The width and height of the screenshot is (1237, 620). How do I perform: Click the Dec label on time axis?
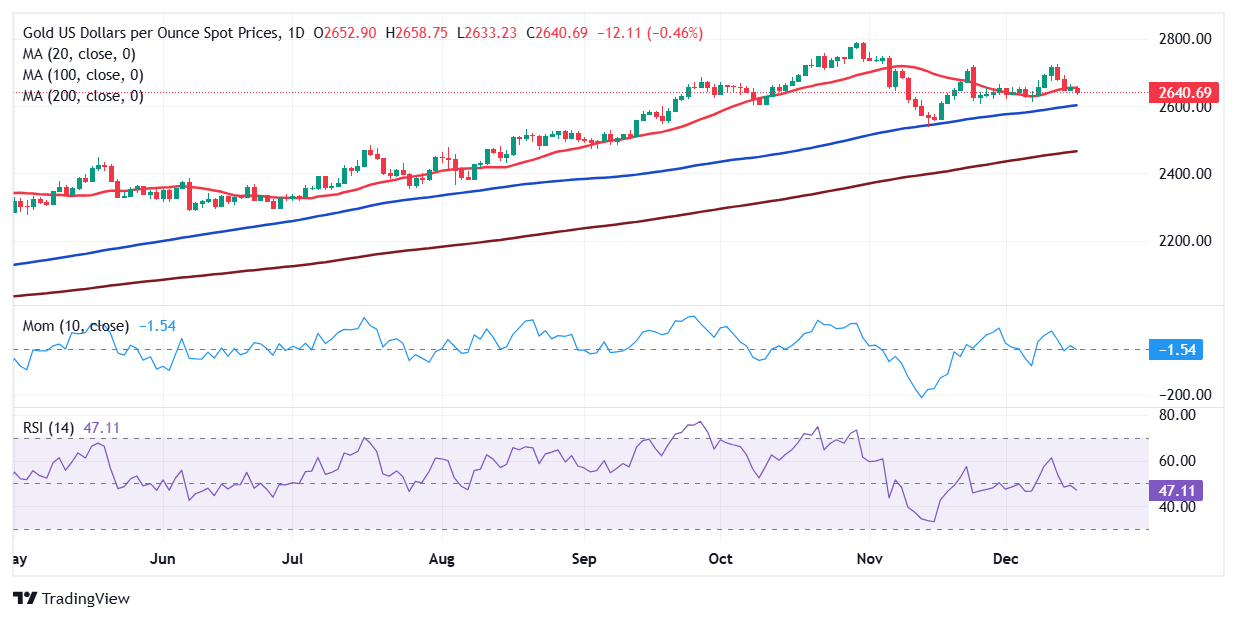1004,557
